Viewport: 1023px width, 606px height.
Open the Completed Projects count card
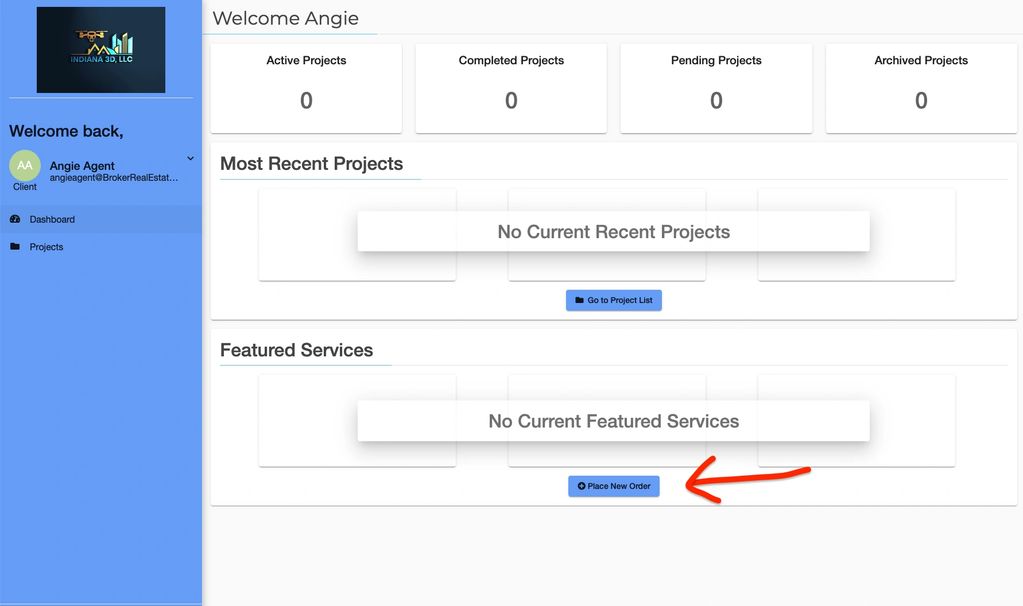(x=511, y=88)
